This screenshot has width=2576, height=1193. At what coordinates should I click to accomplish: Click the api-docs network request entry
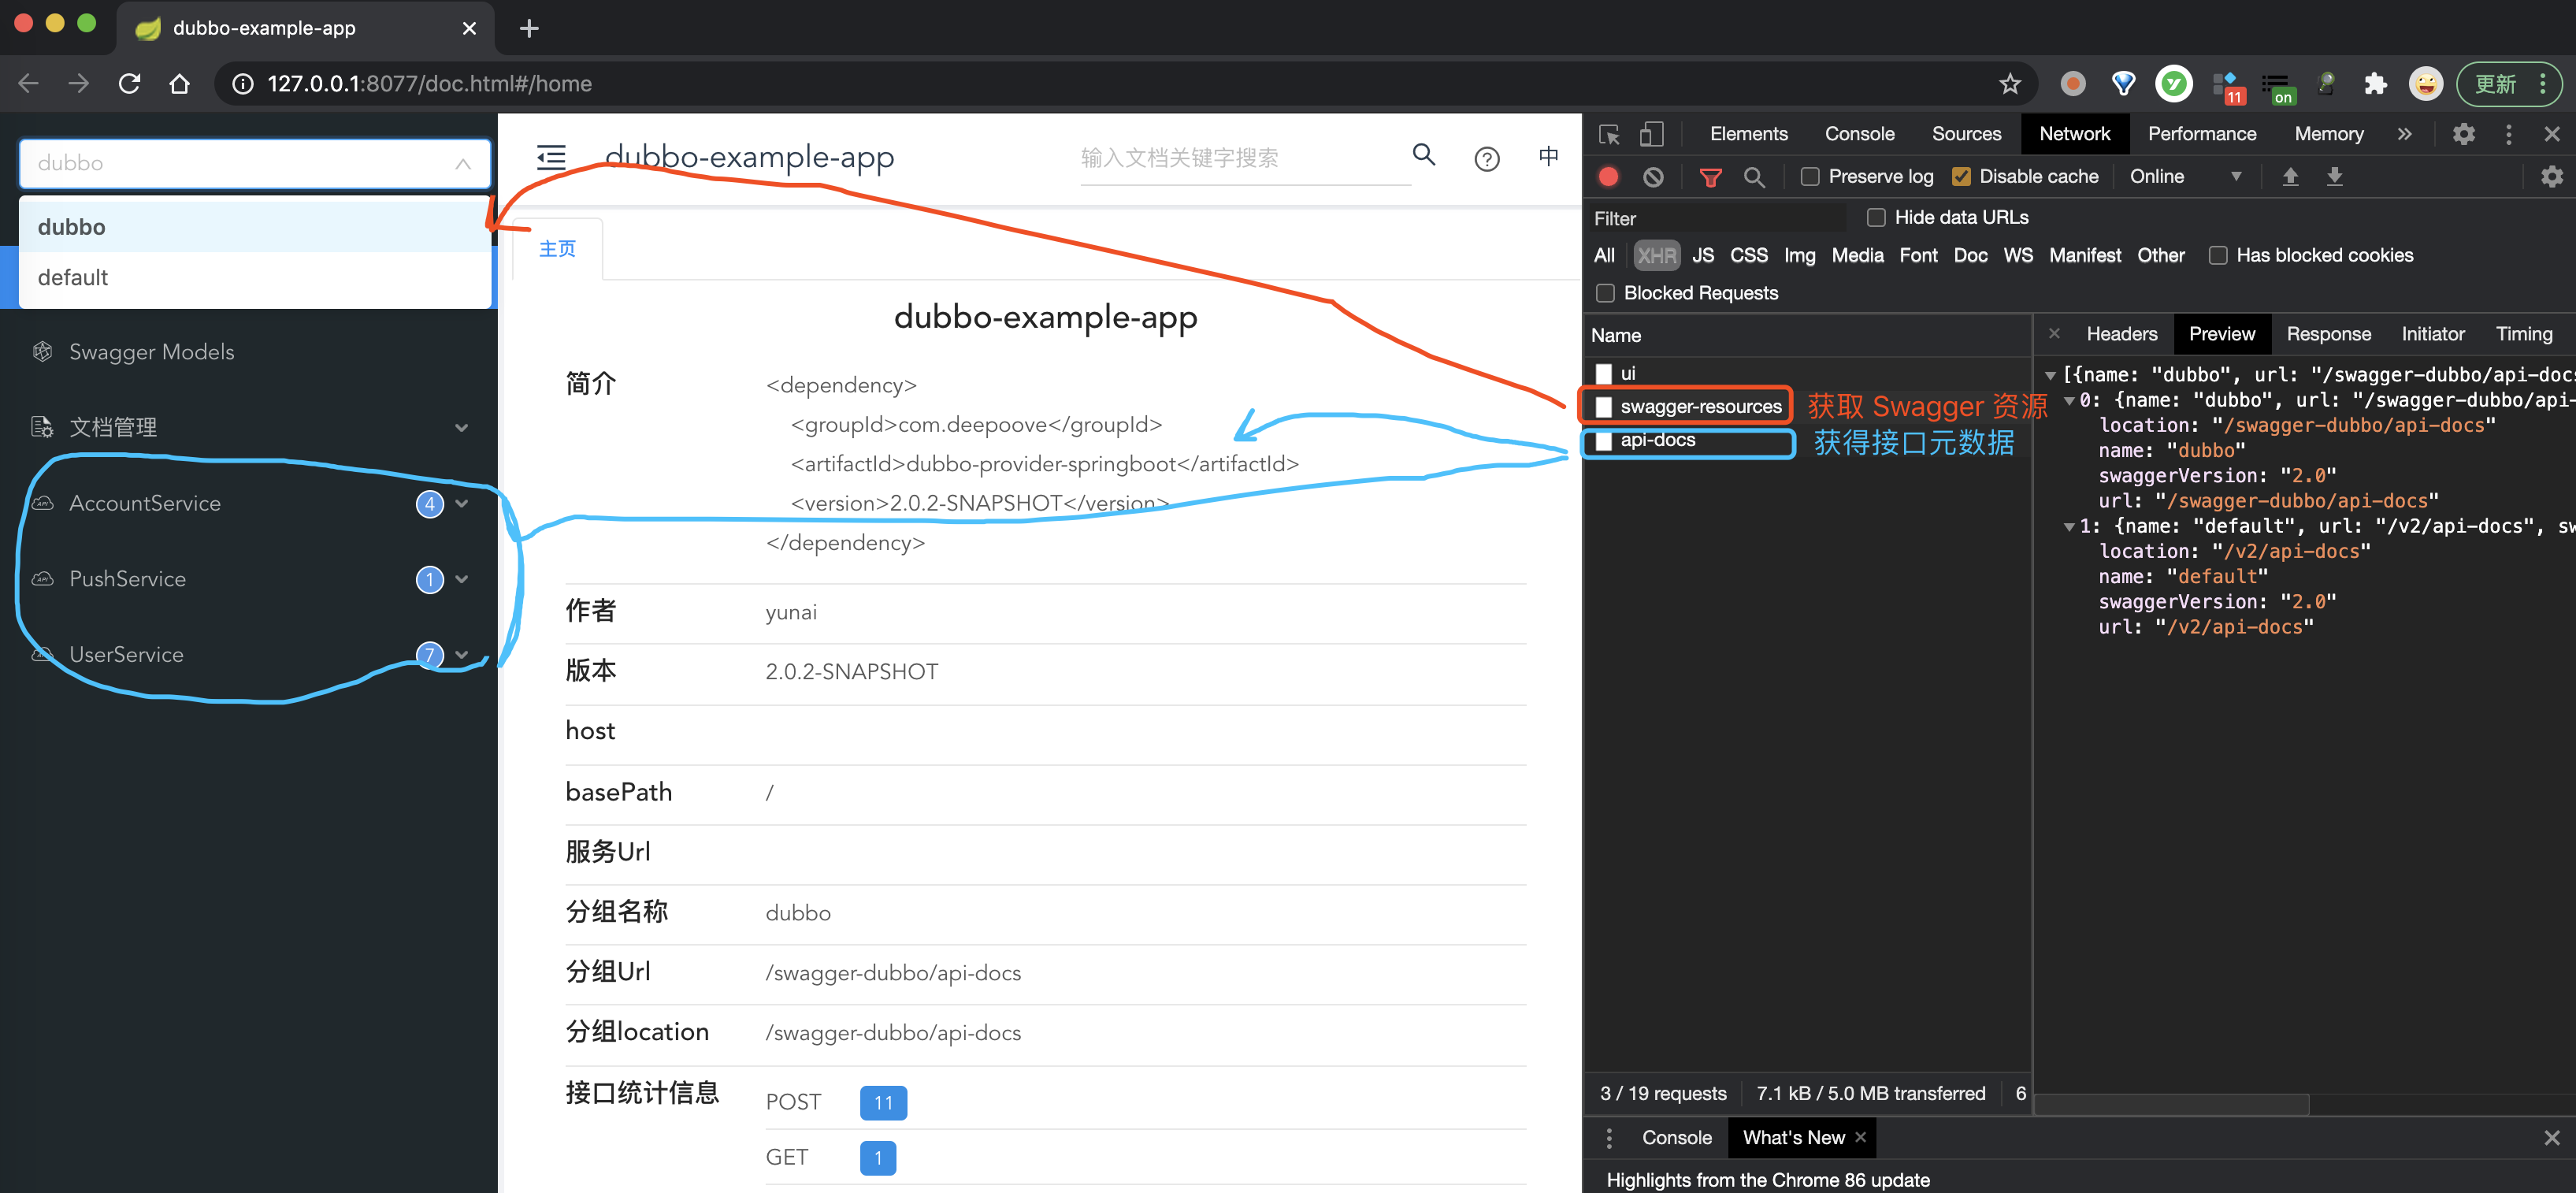pyautogui.click(x=1657, y=440)
